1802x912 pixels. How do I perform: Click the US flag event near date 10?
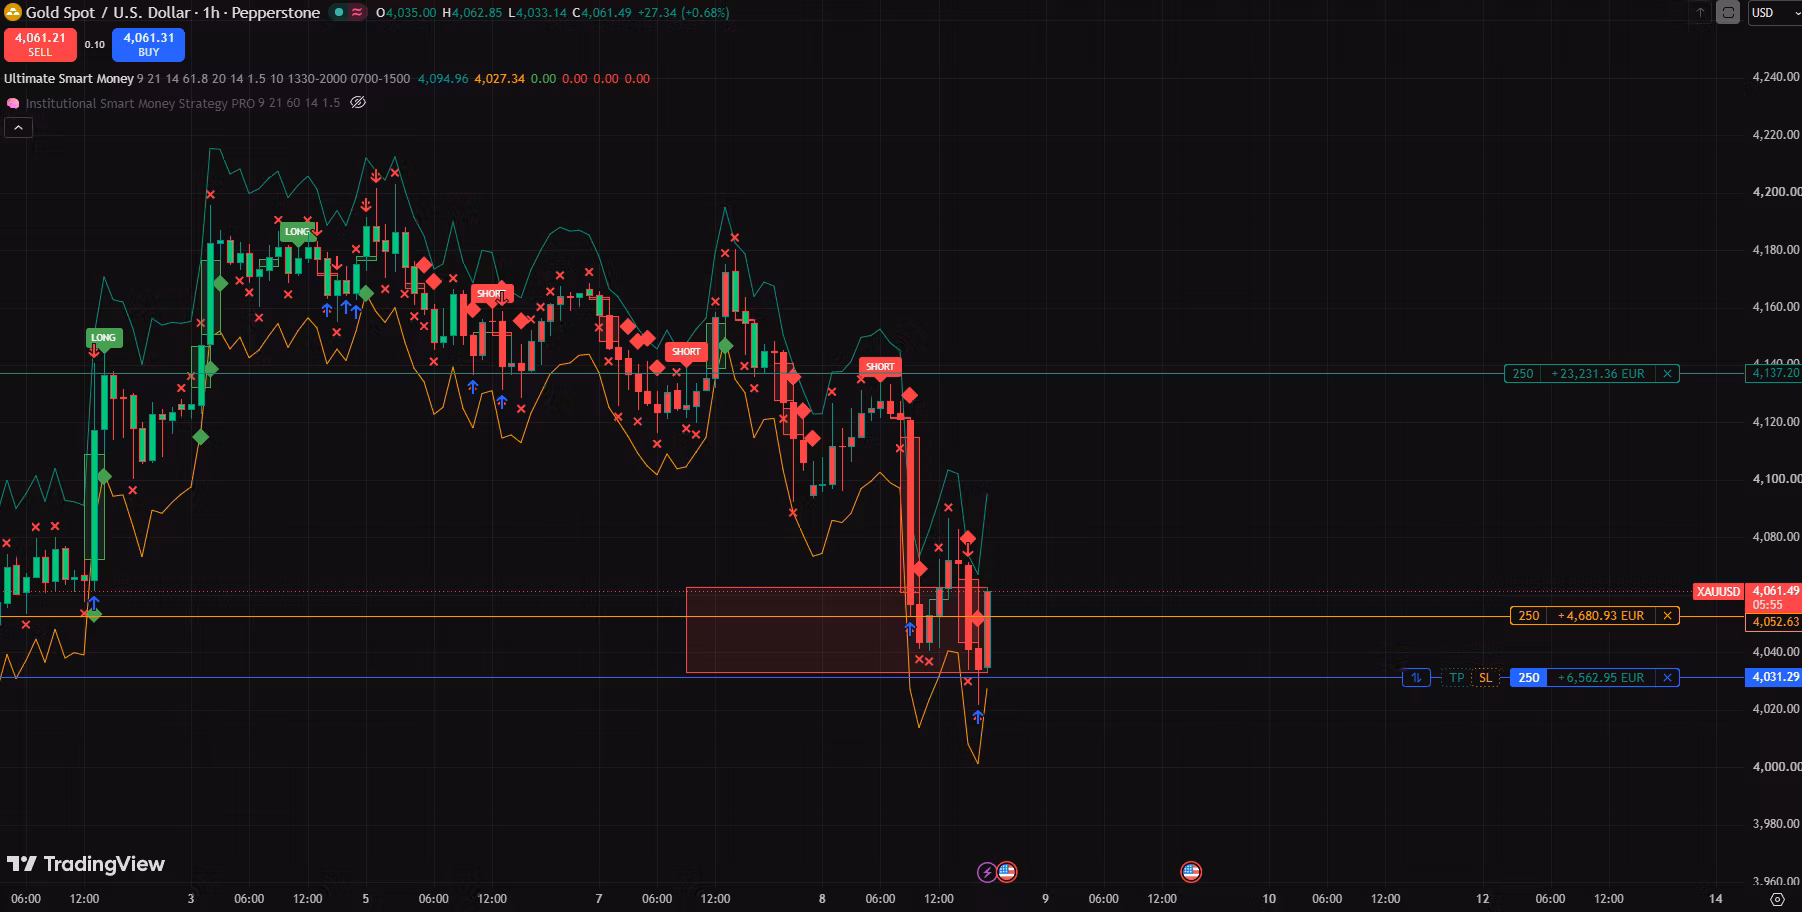click(1191, 872)
